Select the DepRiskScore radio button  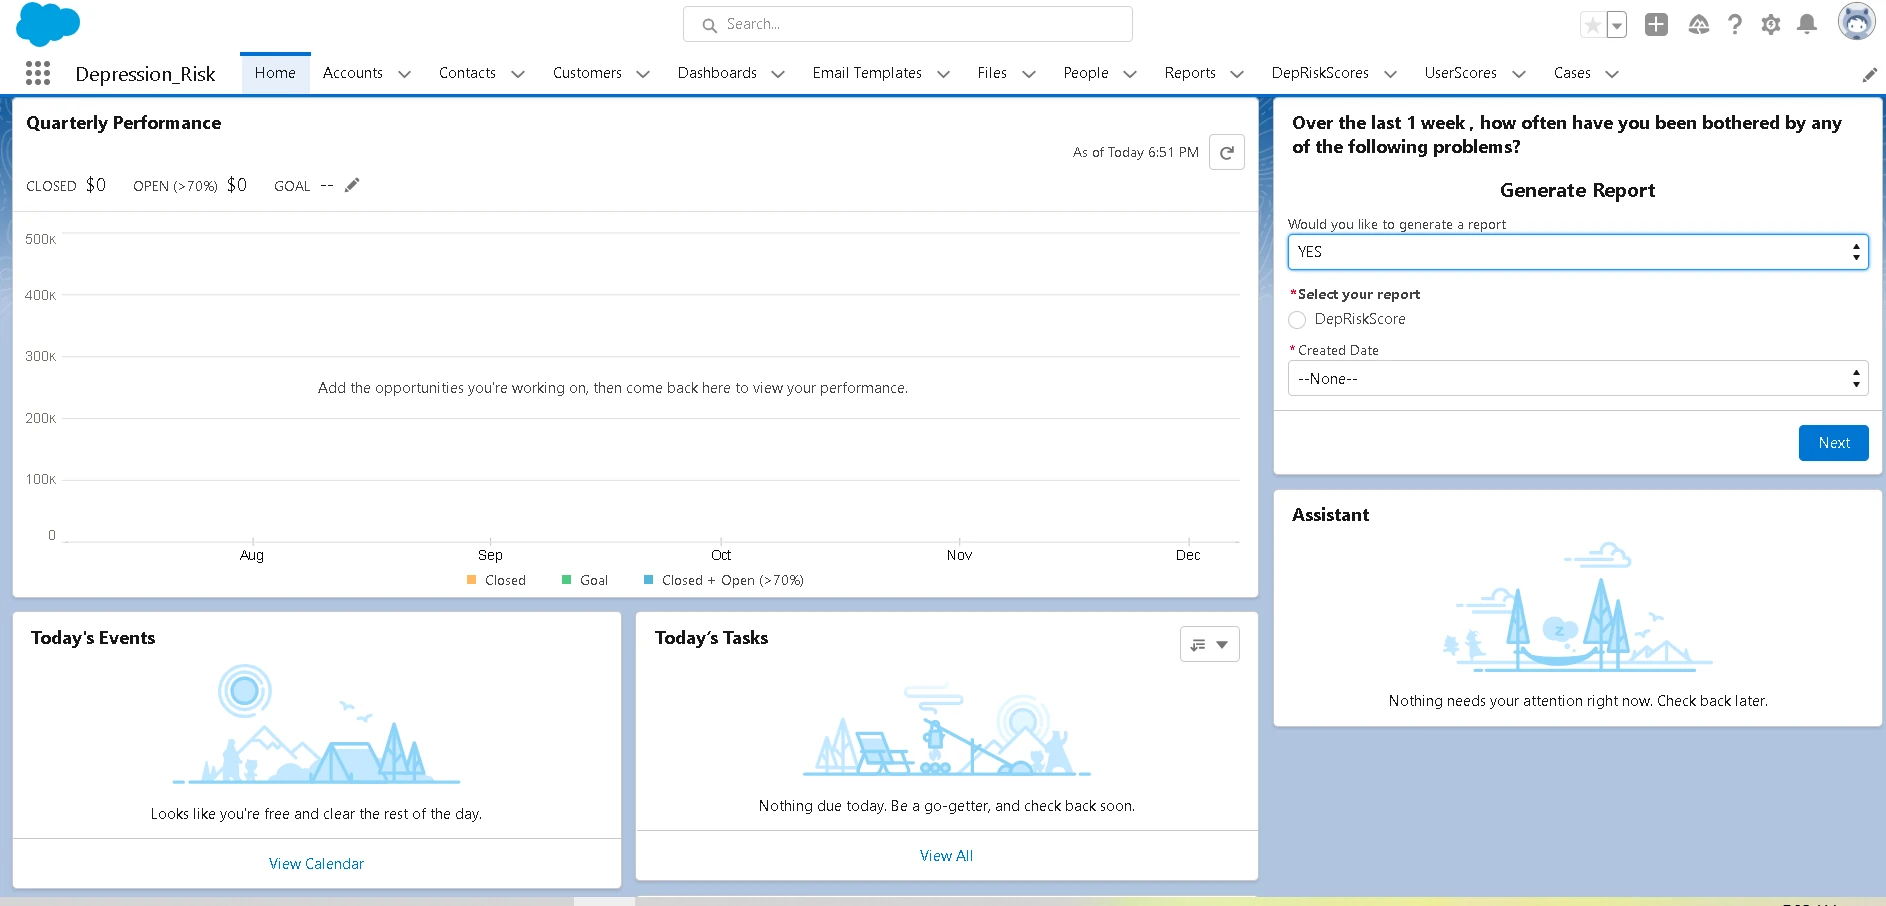(x=1297, y=320)
